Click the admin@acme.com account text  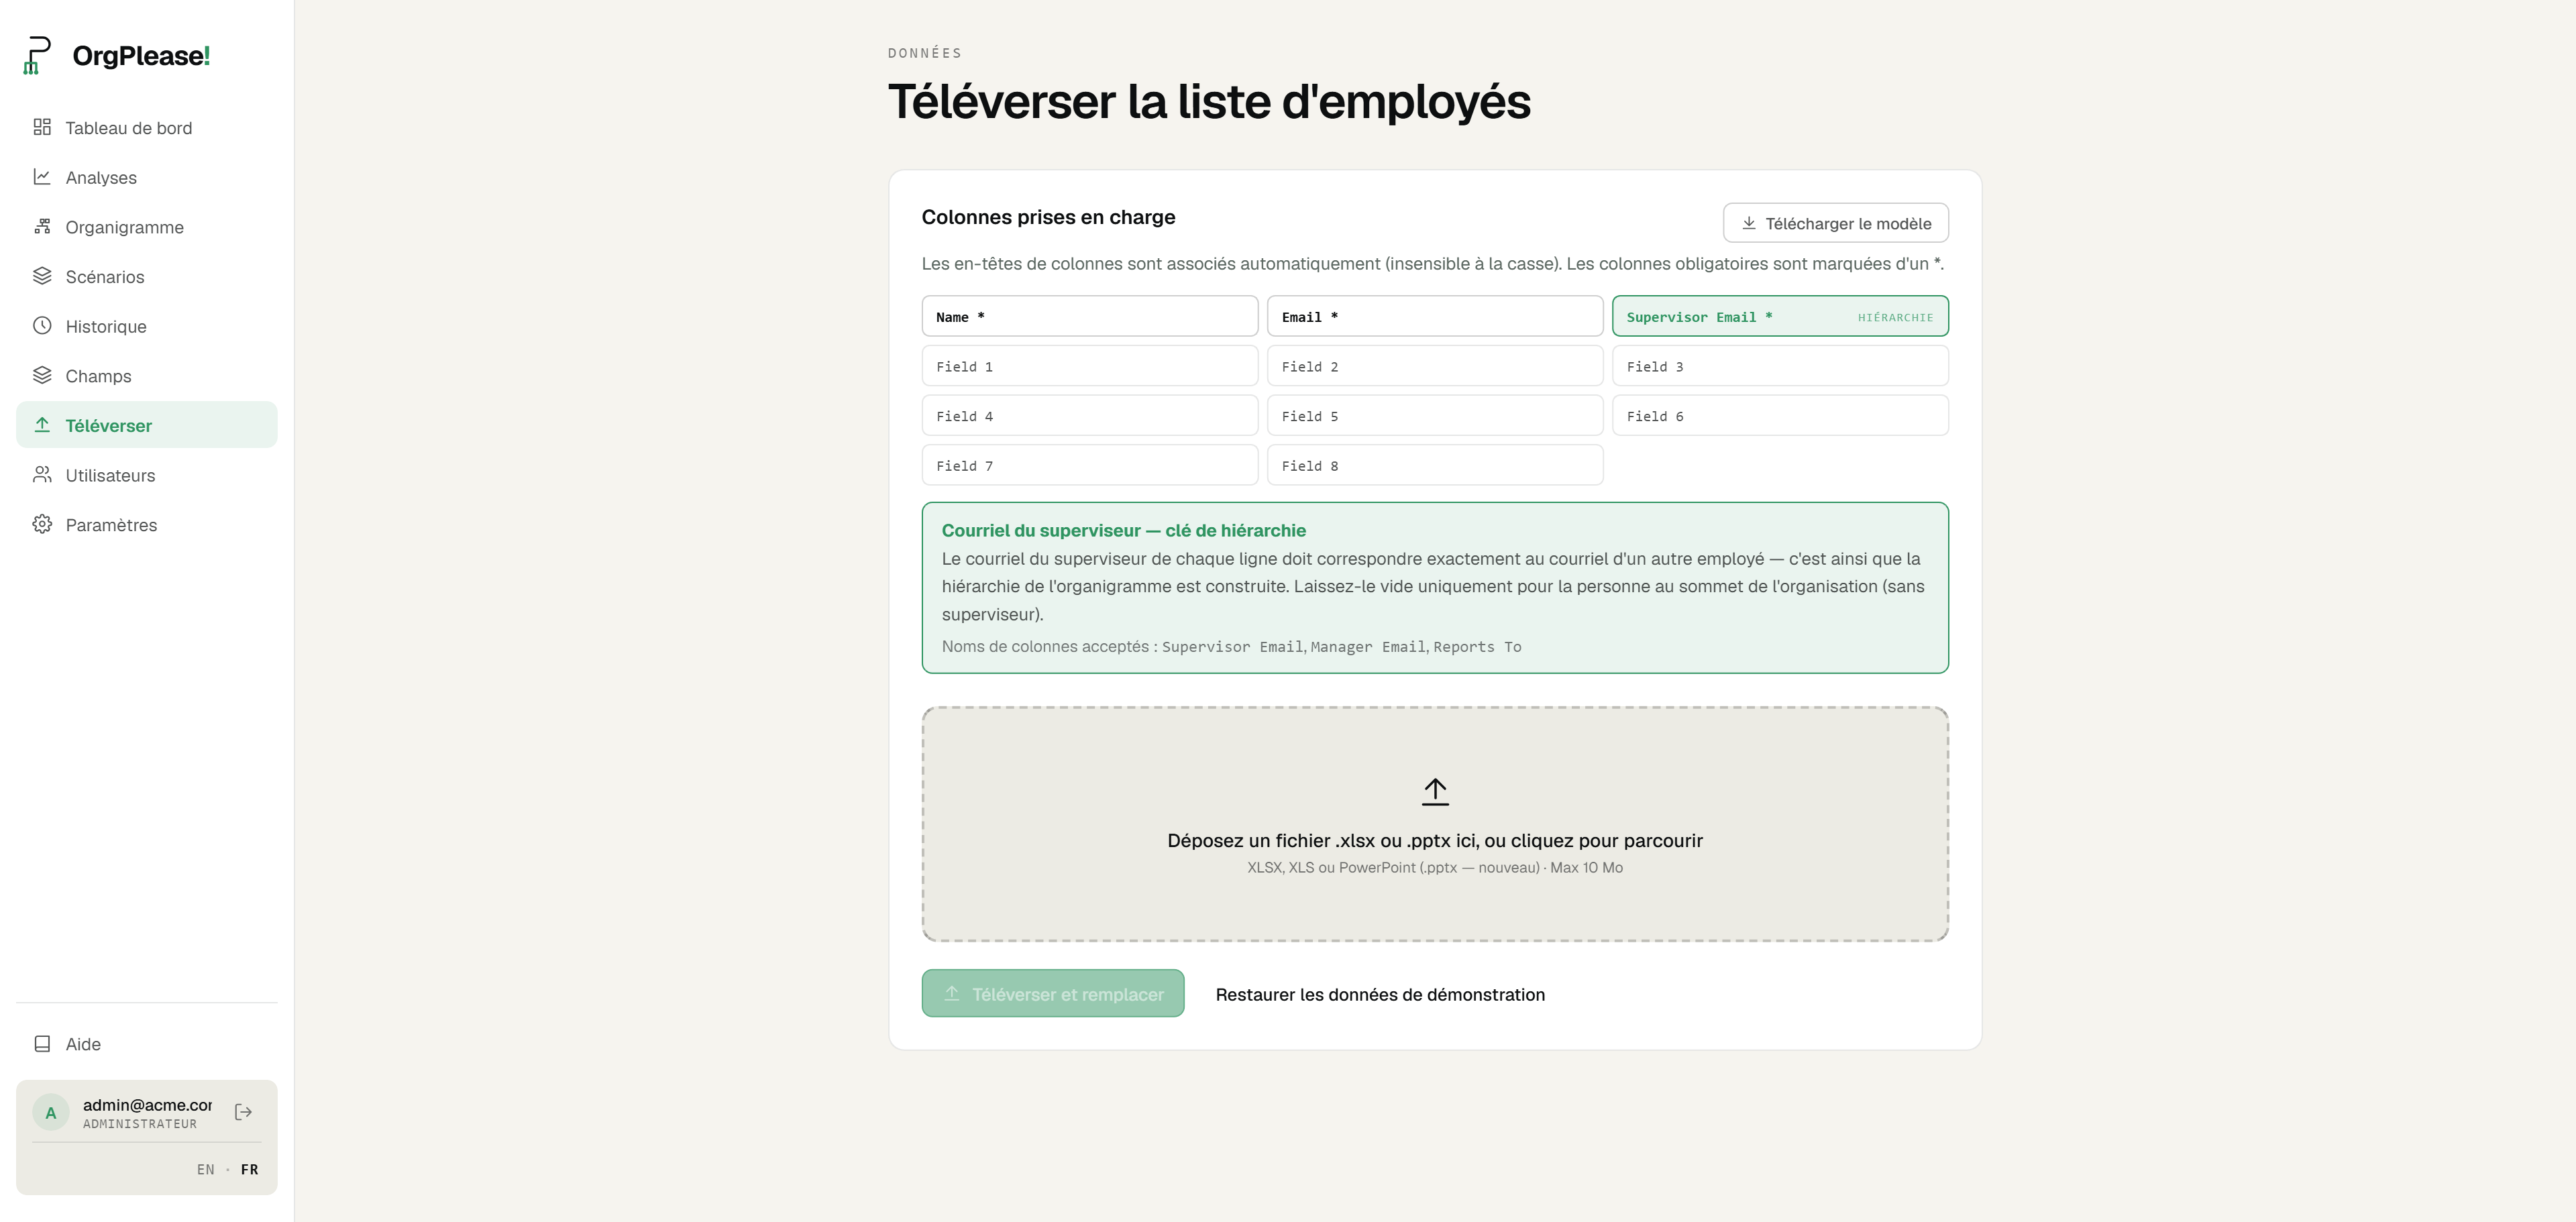147,1105
